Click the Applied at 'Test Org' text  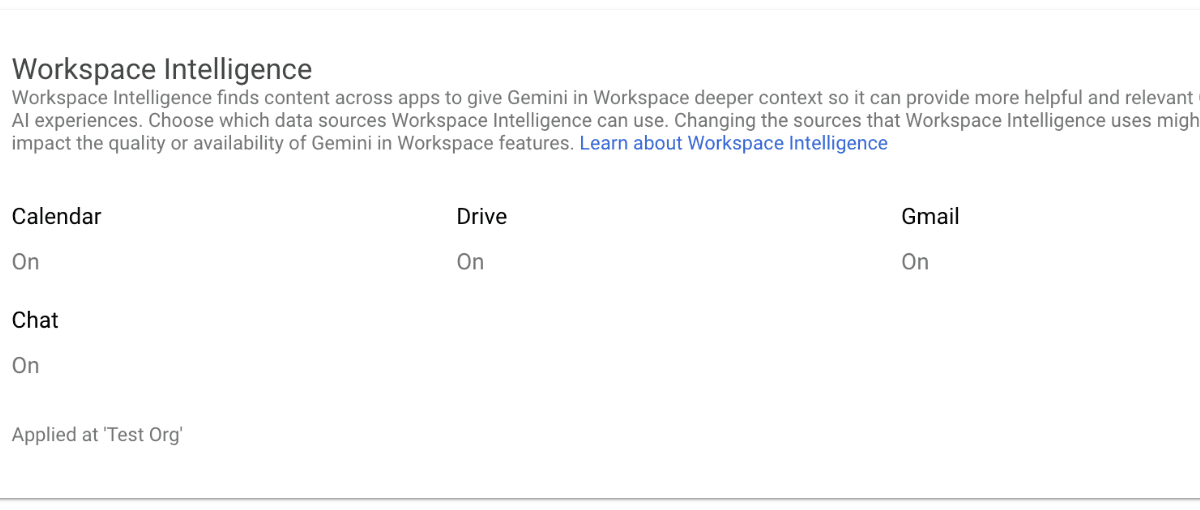97,435
